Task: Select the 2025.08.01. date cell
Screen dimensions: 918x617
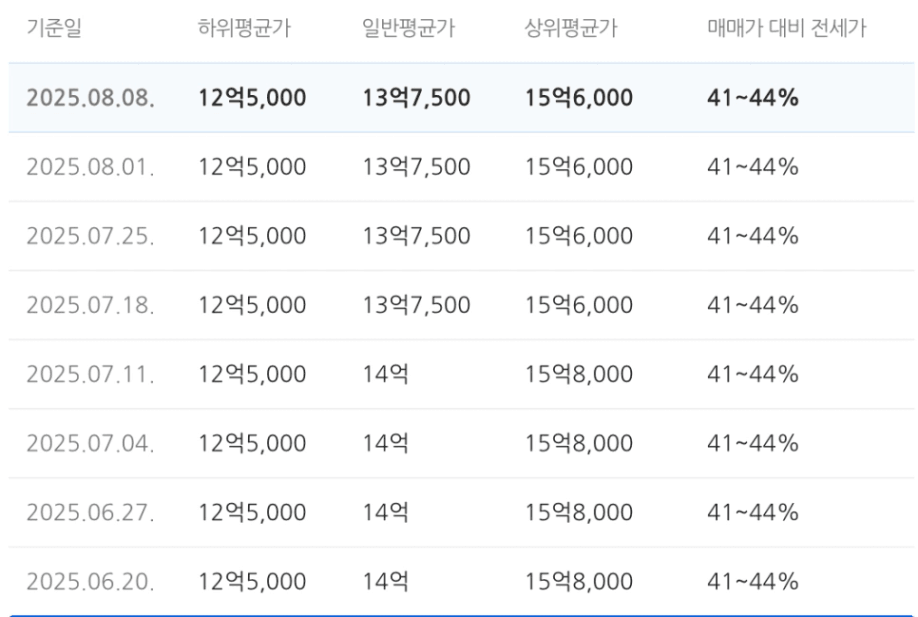Action: pyautogui.click(x=91, y=167)
